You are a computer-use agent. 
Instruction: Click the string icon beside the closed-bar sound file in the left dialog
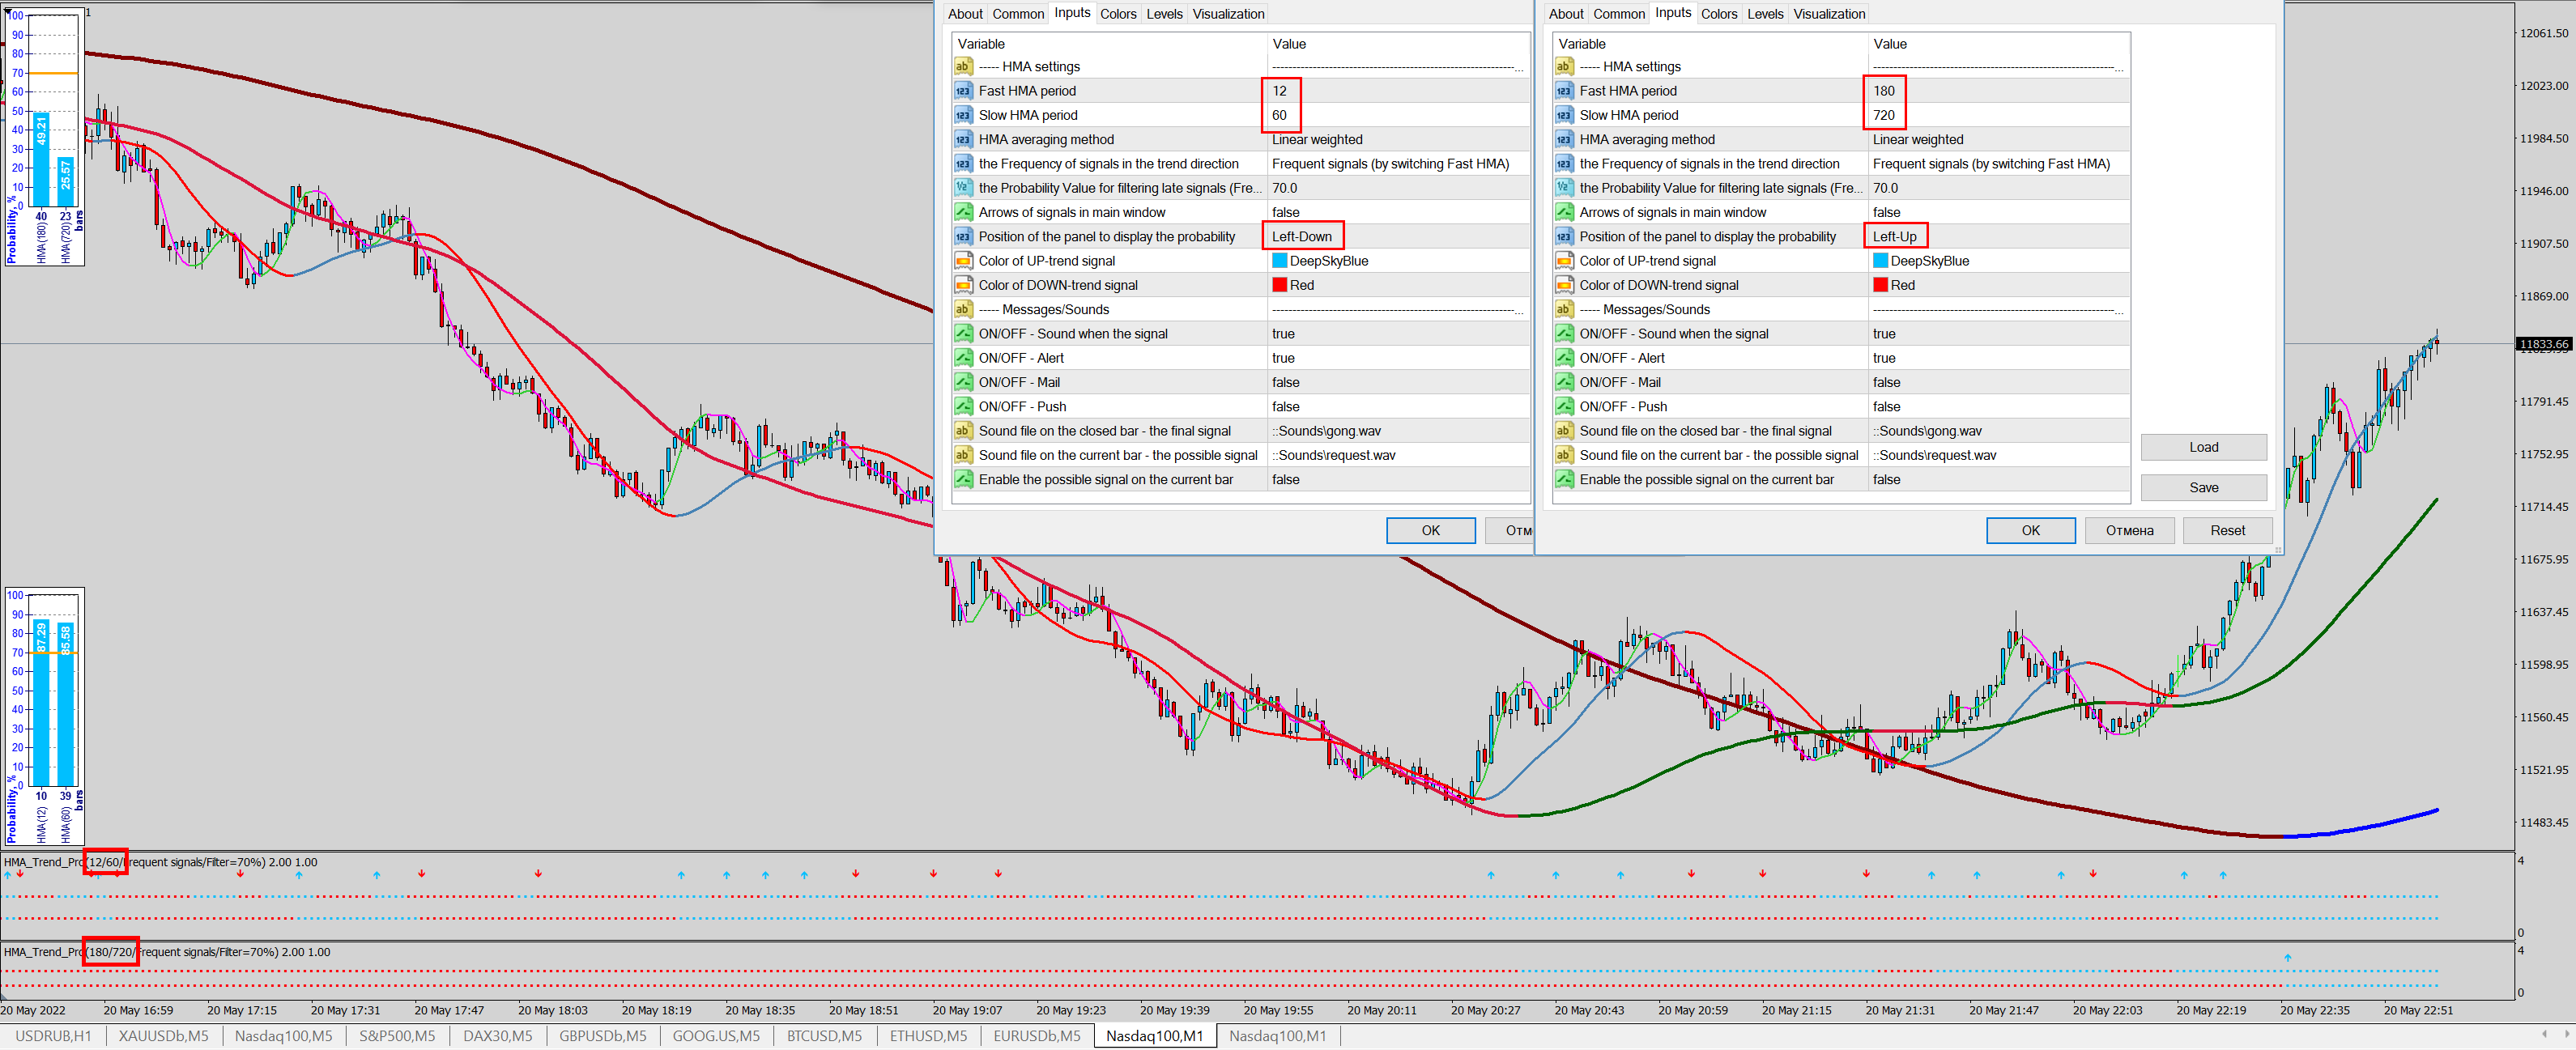click(x=962, y=431)
